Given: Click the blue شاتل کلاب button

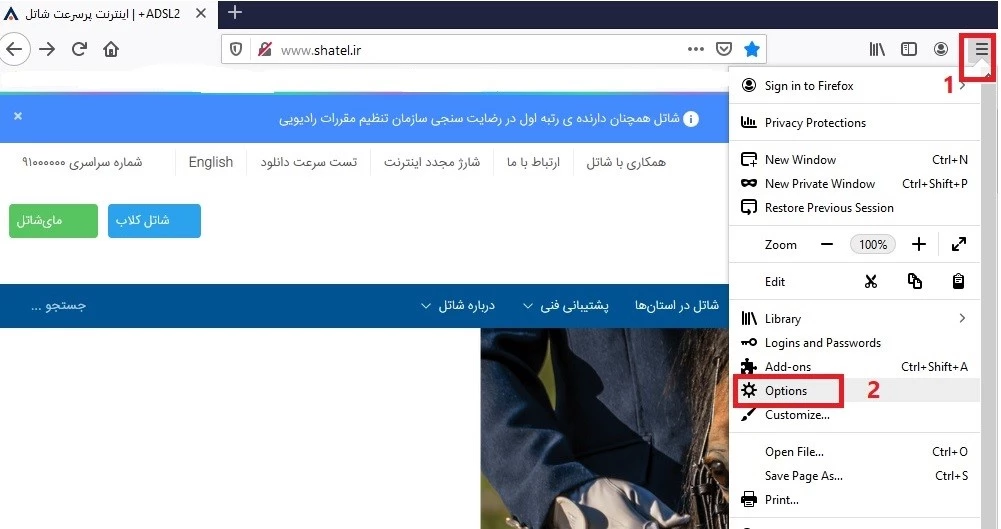Looking at the screenshot, I should click(154, 221).
